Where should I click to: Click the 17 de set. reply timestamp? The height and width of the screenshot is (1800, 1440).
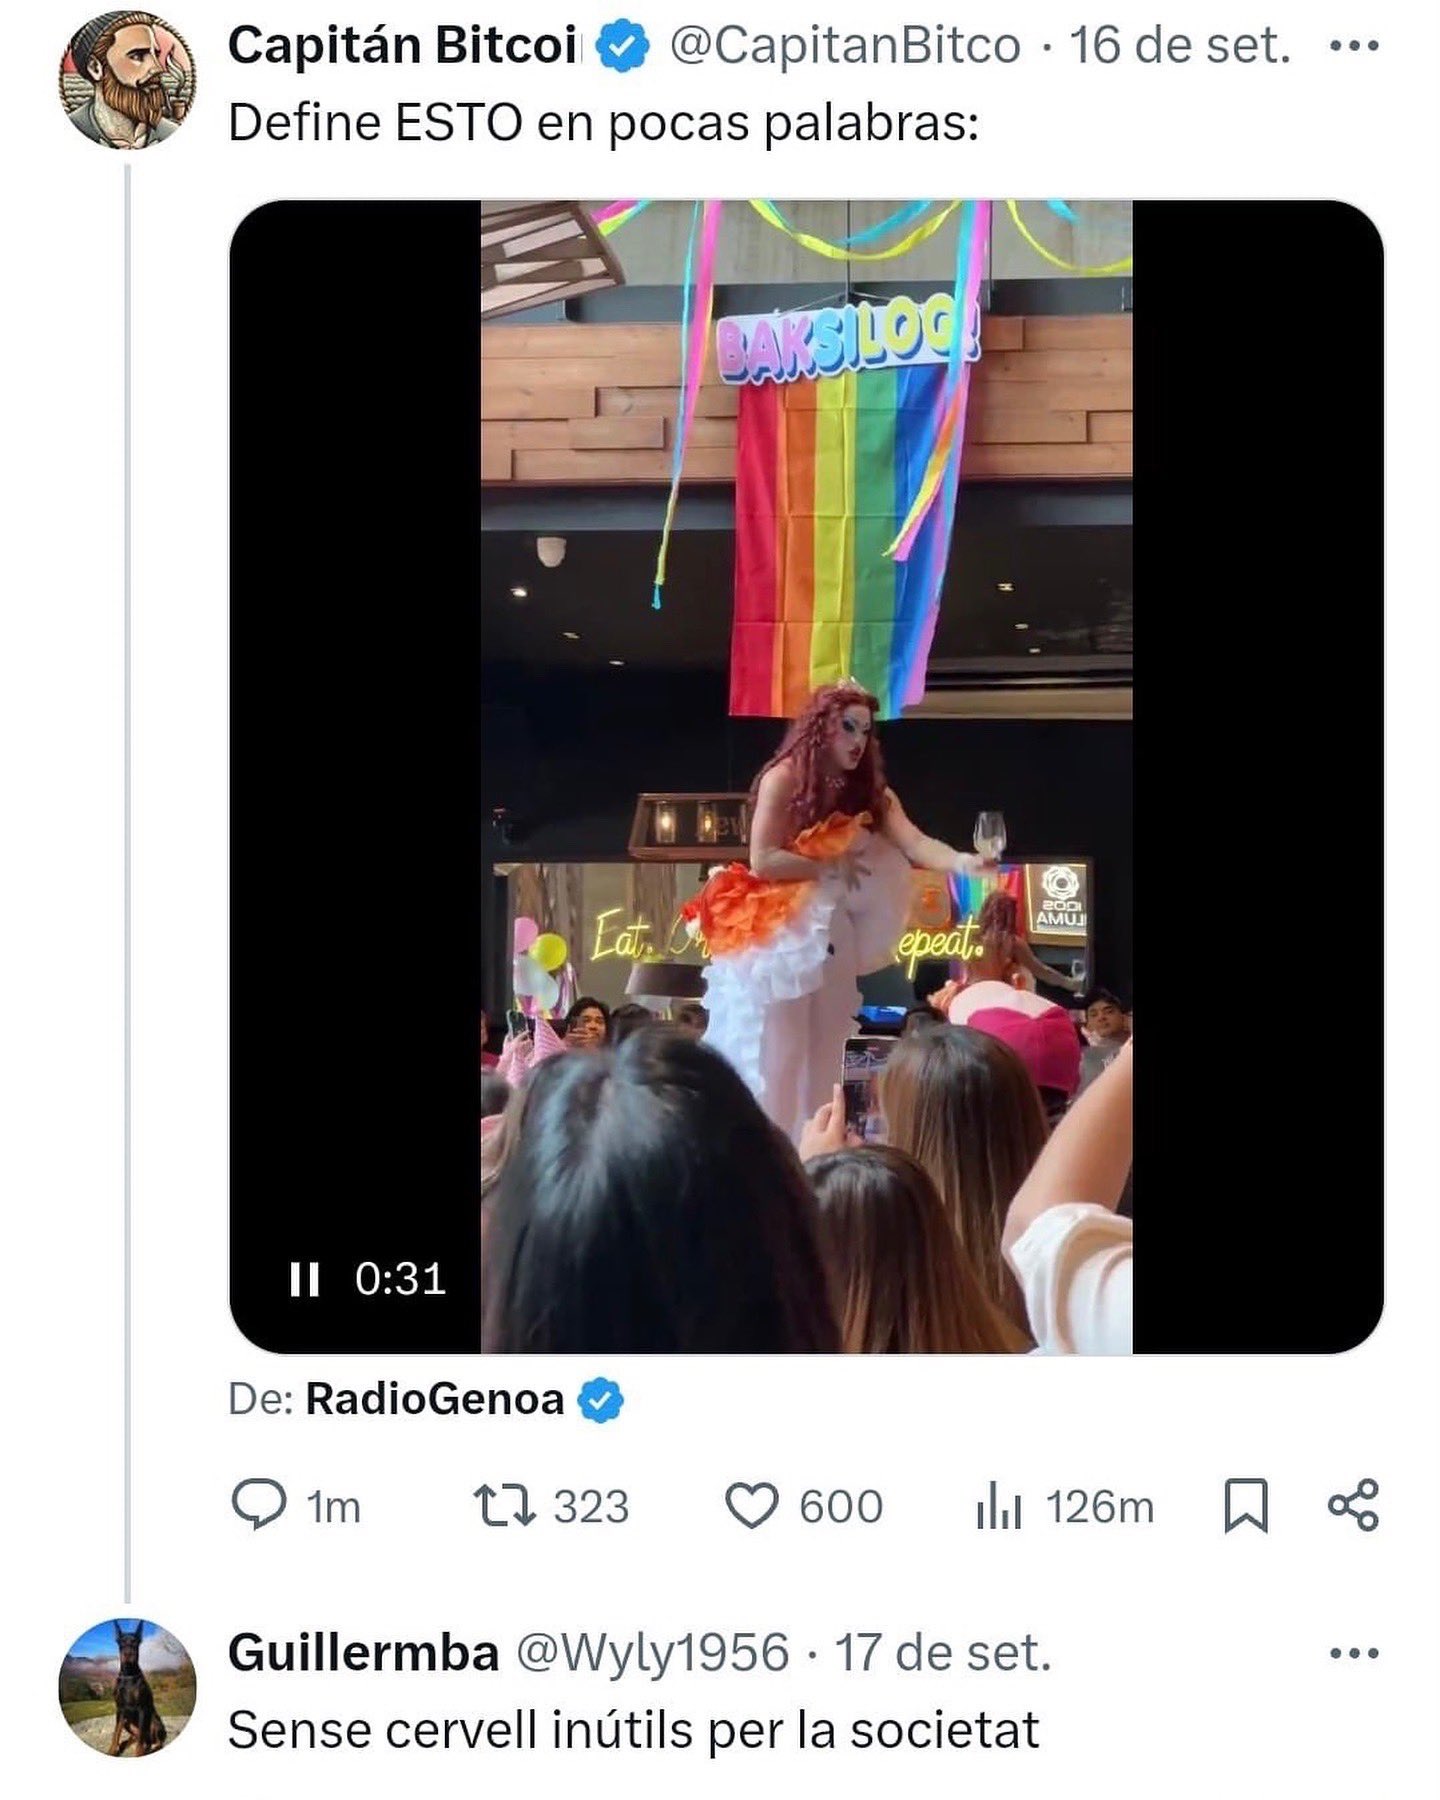point(943,1653)
